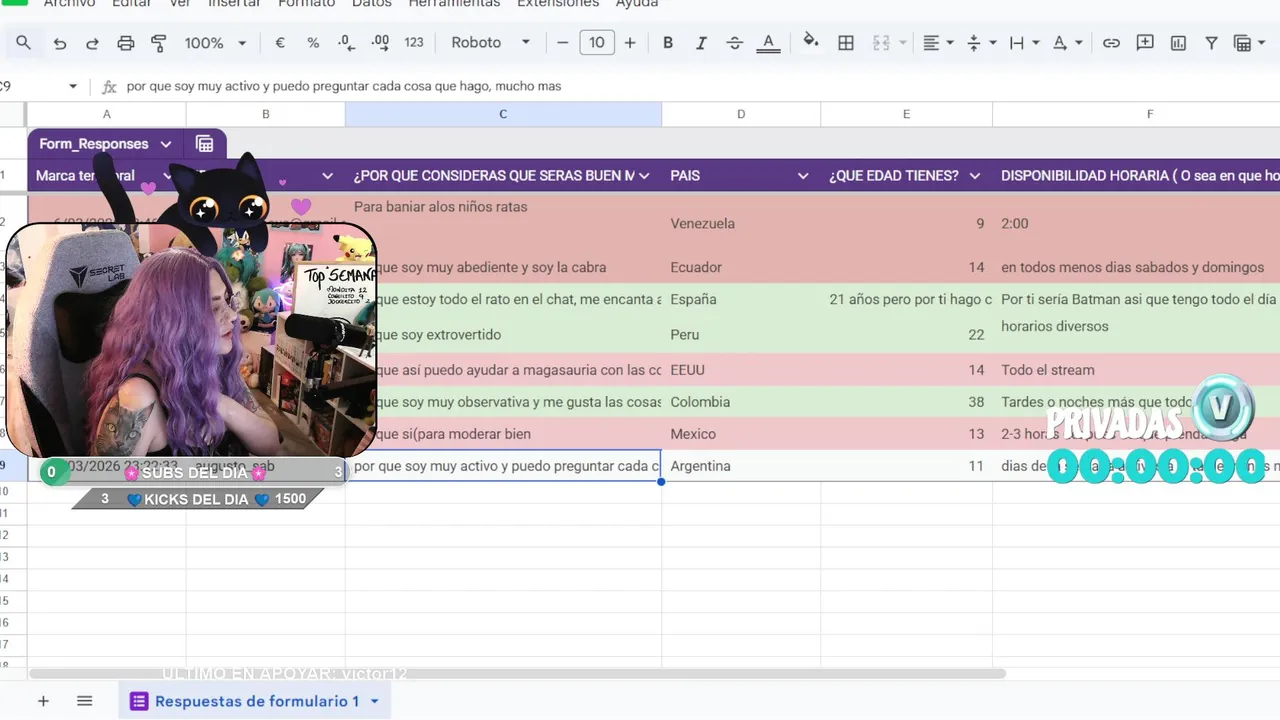Image resolution: width=1280 pixels, height=720 pixels.
Task: Format cell as percent
Action: (x=313, y=43)
